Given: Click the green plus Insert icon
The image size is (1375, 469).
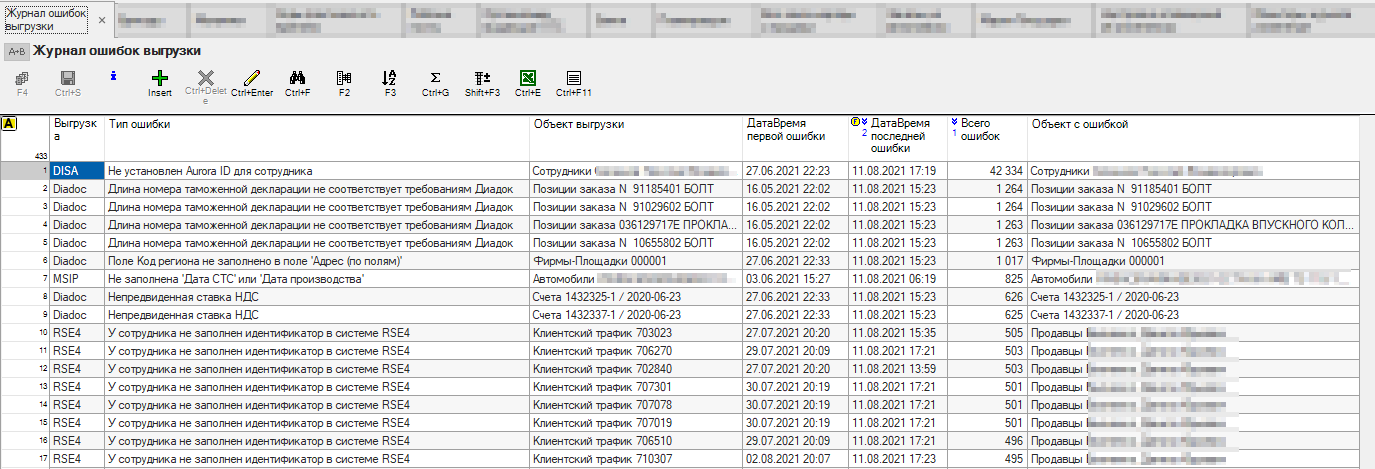Looking at the screenshot, I should pyautogui.click(x=160, y=78).
